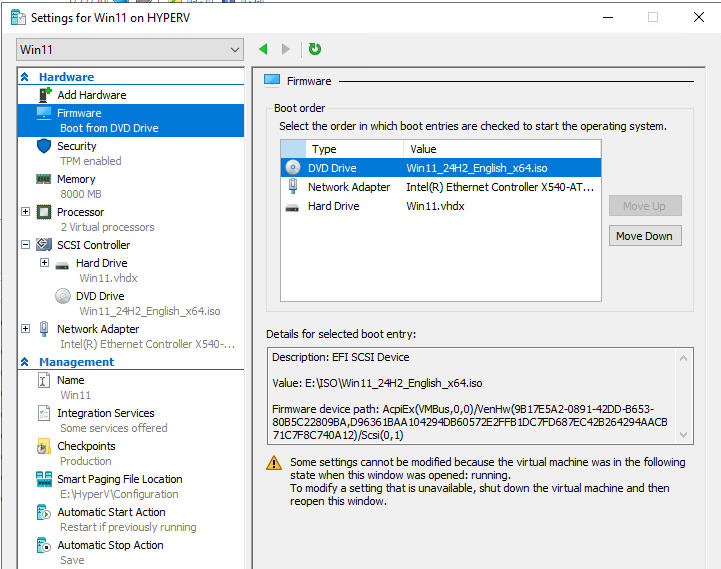Screen dimensions: 721x569
Task: Close the Settings window
Action: [698, 17]
